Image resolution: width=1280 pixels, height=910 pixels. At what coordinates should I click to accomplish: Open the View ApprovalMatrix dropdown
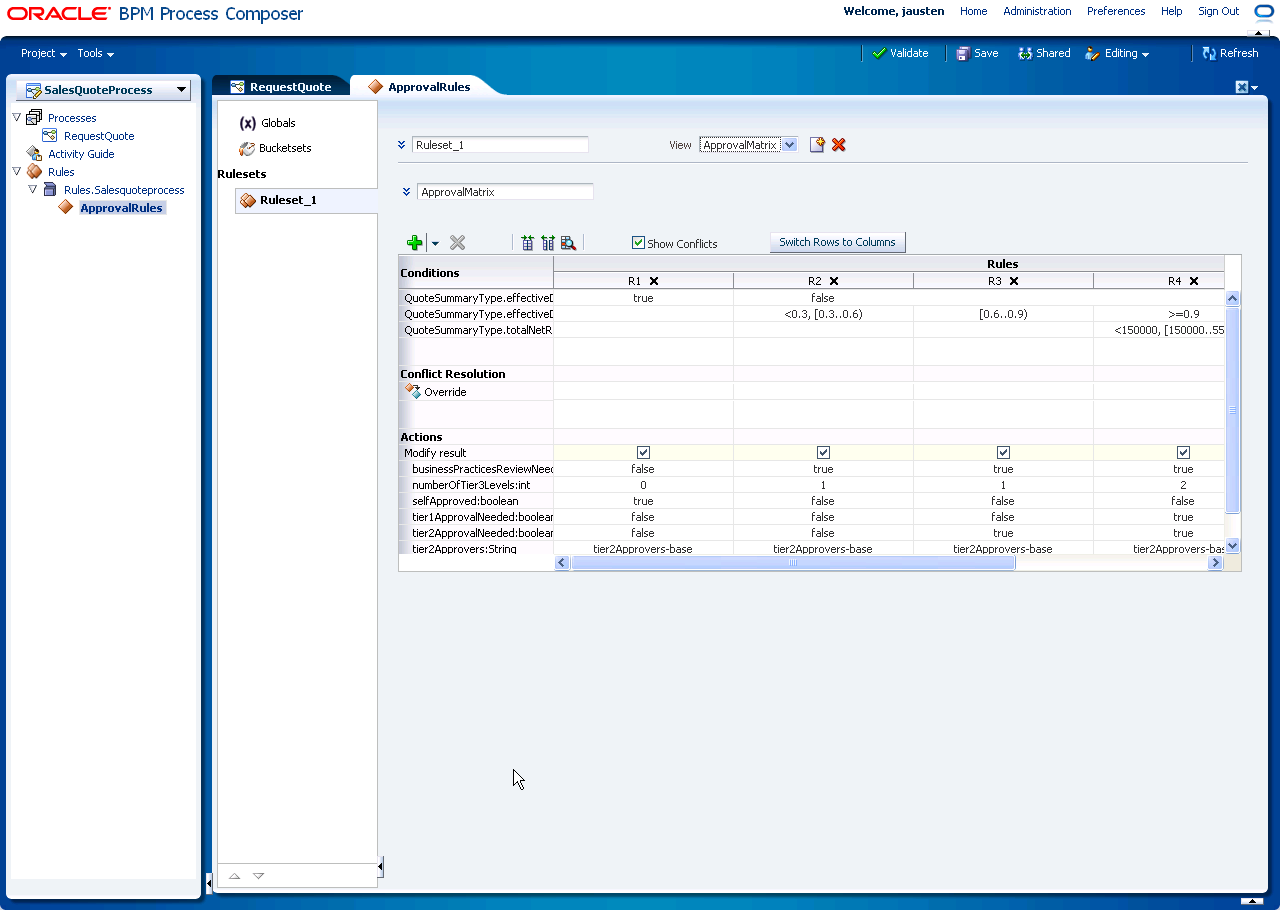pyautogui.click(x=789, y=145)
